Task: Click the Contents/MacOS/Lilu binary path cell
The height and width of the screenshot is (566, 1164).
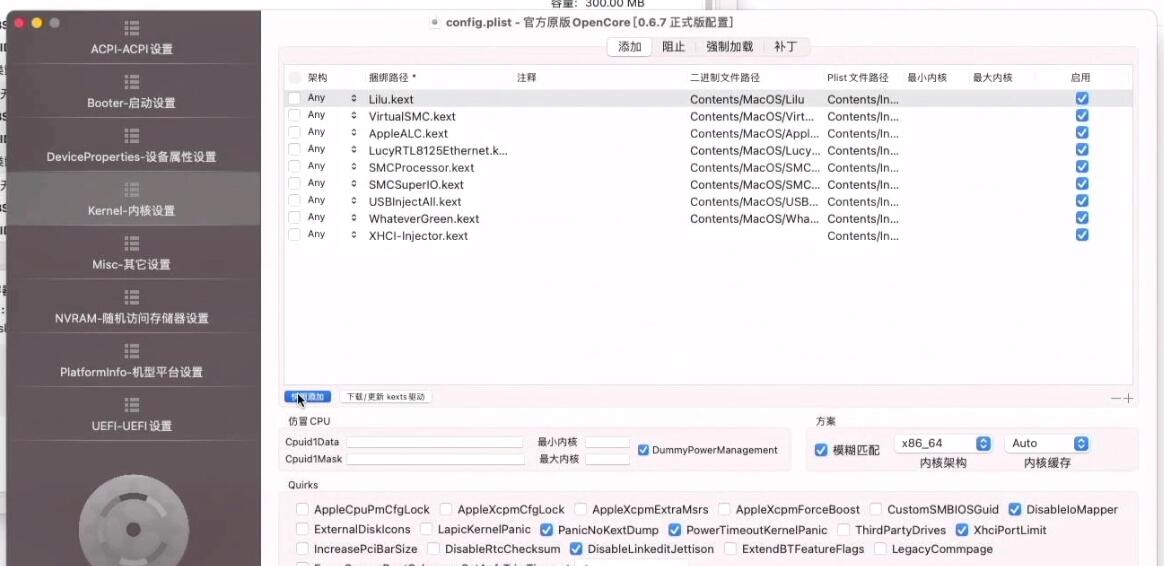Action: click(747, 99)
